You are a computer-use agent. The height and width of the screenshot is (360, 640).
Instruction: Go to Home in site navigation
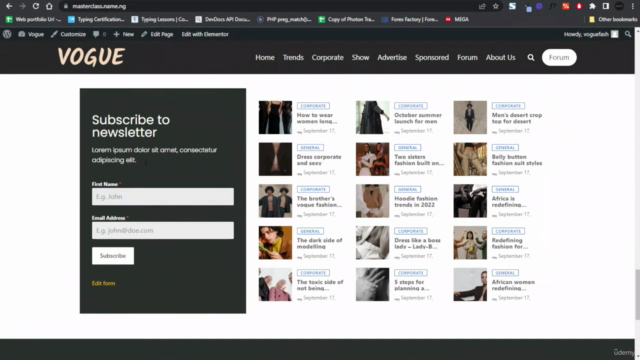[x=265, y=58]
